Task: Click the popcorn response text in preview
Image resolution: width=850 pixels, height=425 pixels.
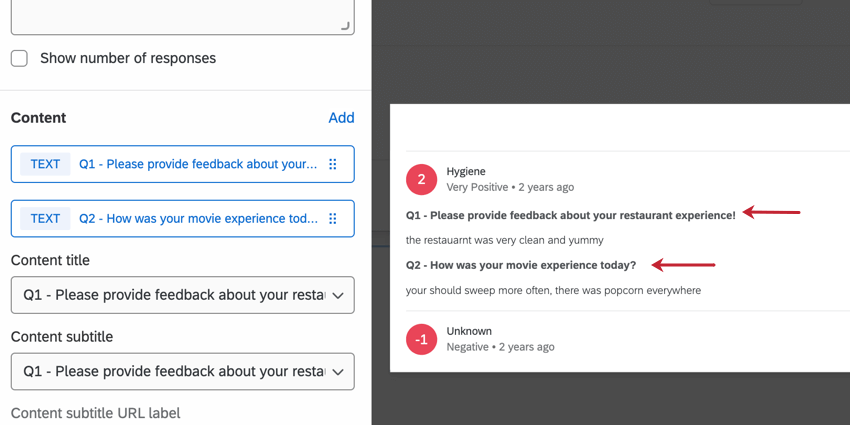Action: point(553,291)
